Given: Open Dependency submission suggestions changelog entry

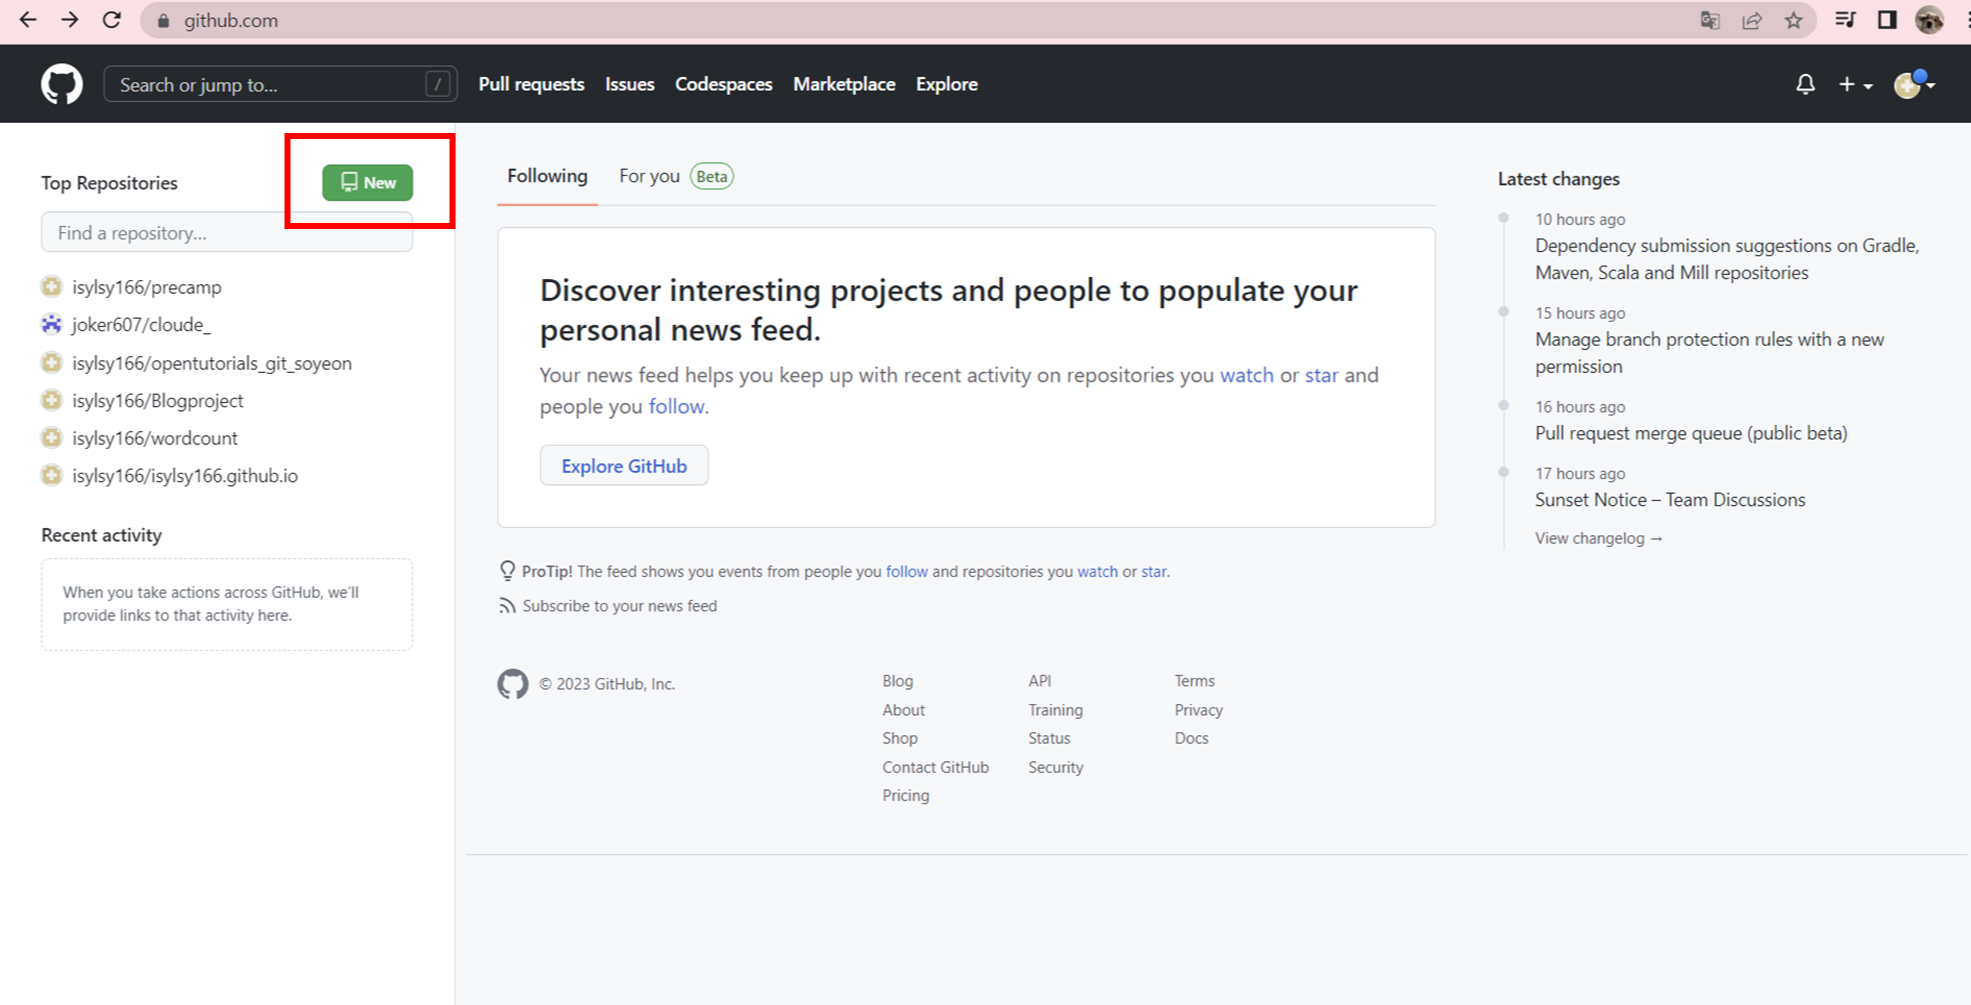Looking at the screenshot, I should pyautogui.click(x=1727, y=259).
